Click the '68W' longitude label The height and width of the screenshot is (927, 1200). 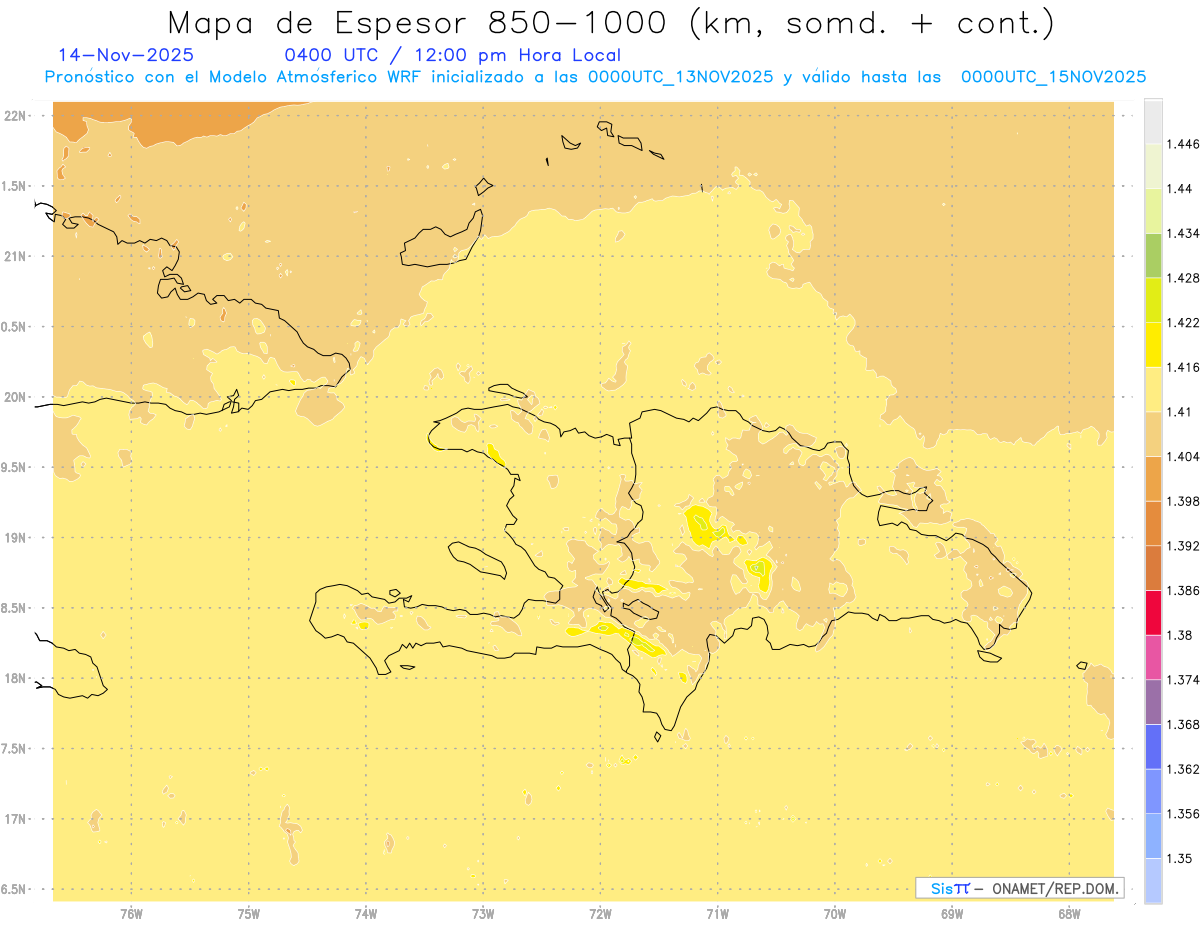(x=1069, y=914)
